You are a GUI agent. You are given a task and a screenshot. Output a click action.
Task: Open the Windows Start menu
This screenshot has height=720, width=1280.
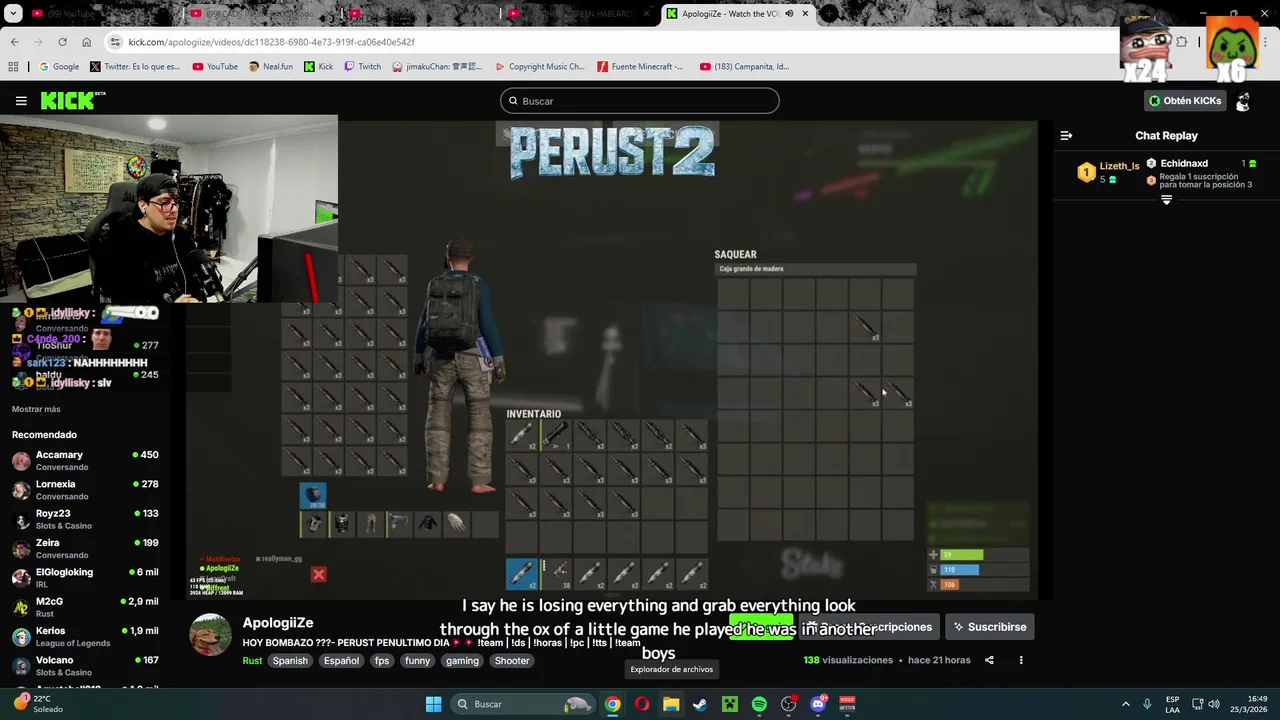click(x=434, y=704)
